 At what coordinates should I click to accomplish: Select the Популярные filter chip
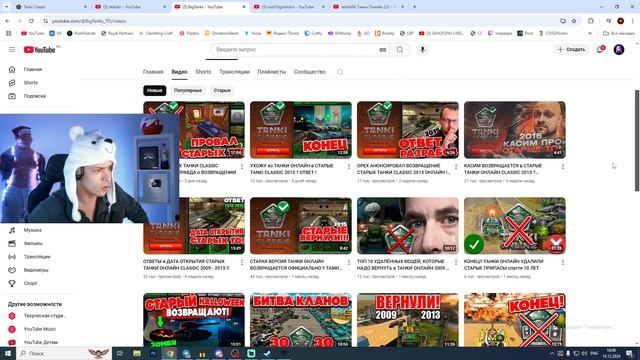click(188, 91)
